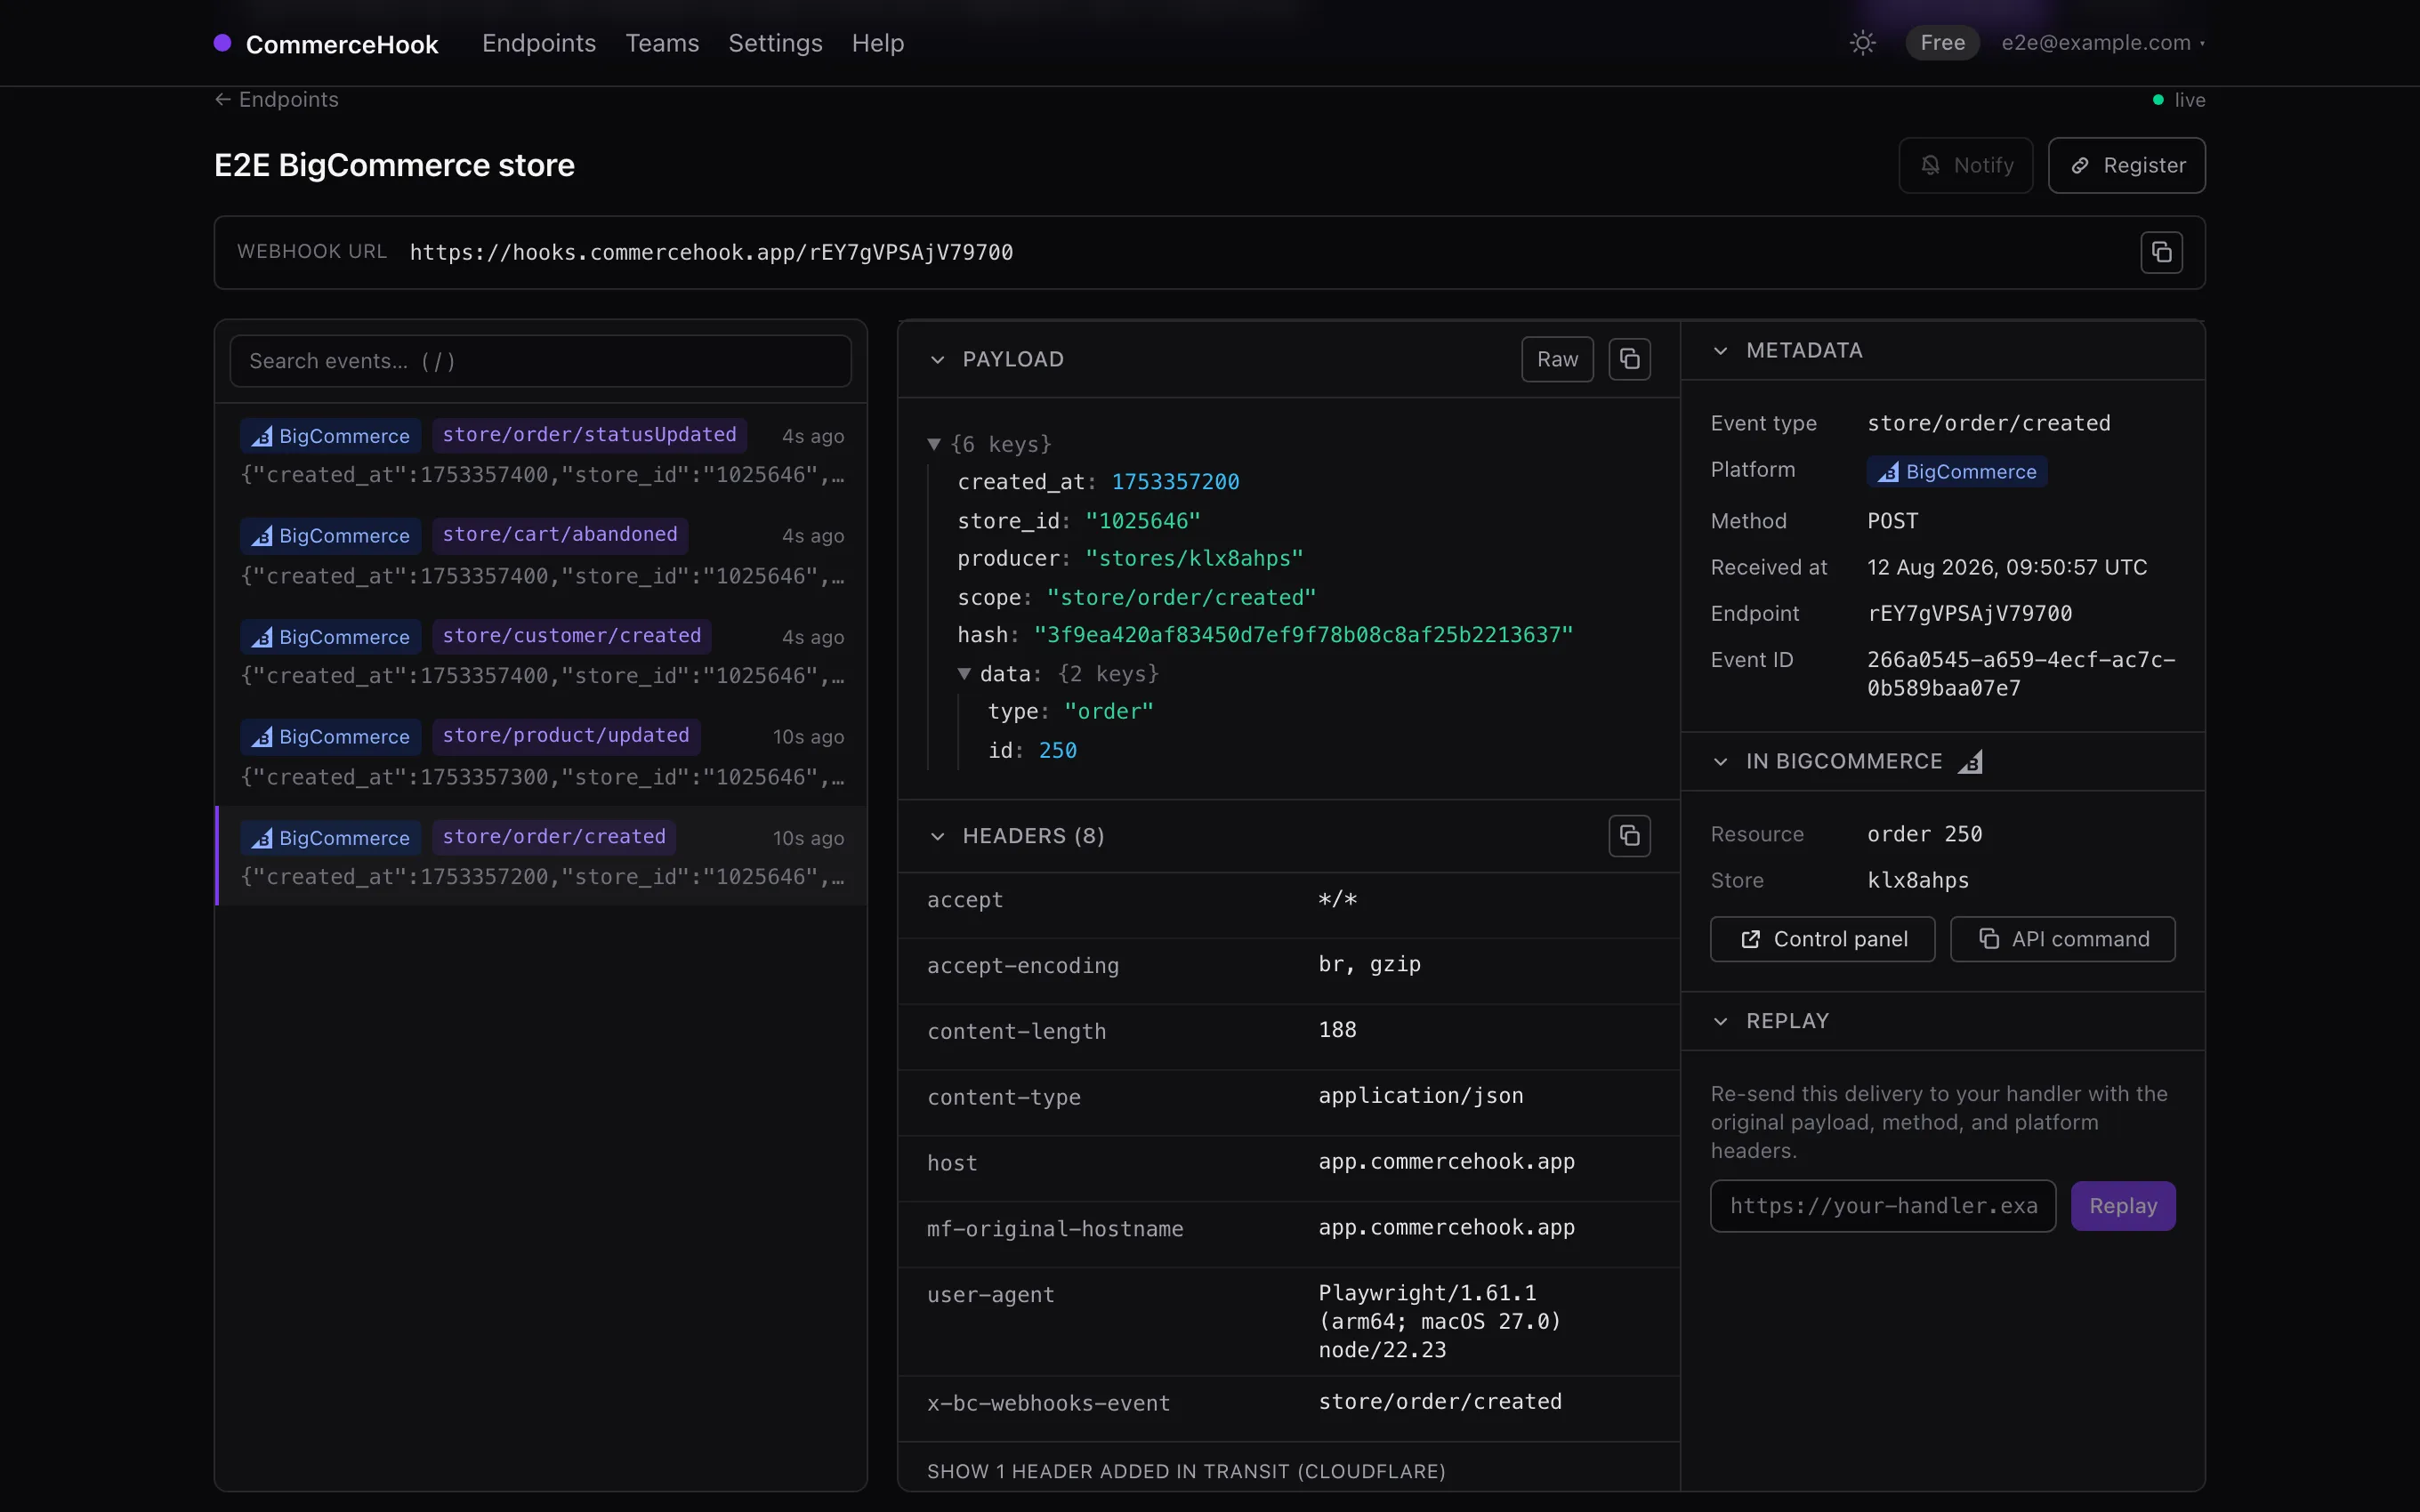
Task: Collapse the HEADERS (8) section
Action: [937, 836]
